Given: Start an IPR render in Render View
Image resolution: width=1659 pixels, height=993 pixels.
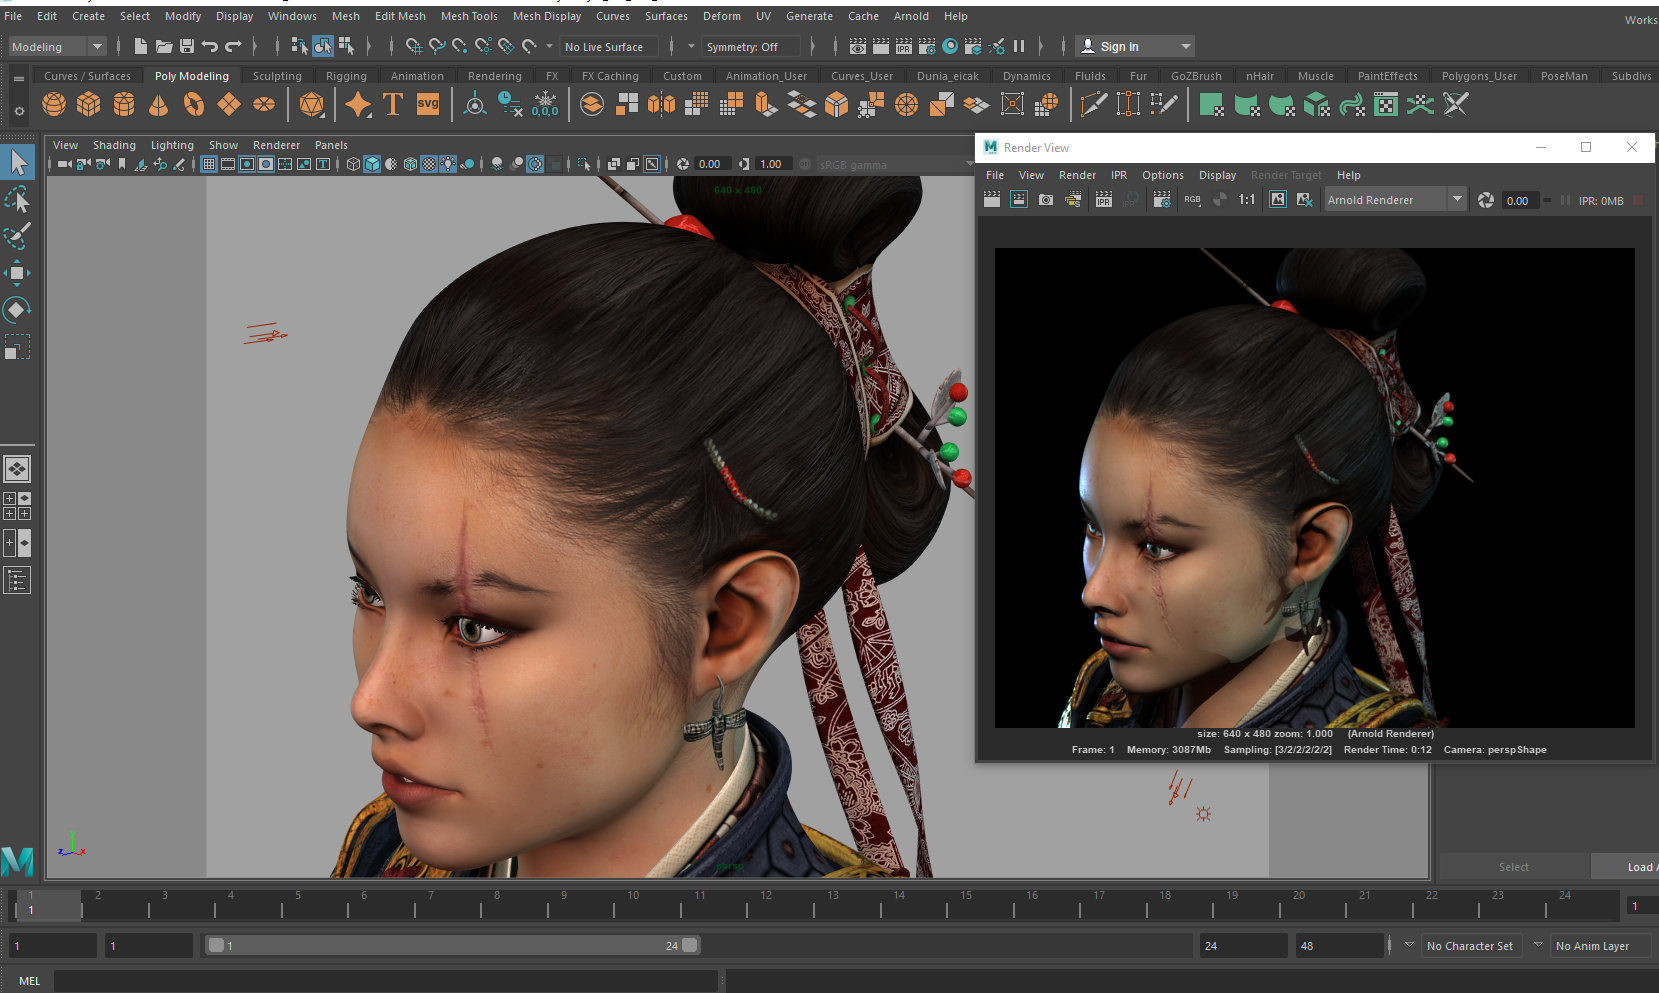Looking at the screenshot, I should tap(1103, 199).
